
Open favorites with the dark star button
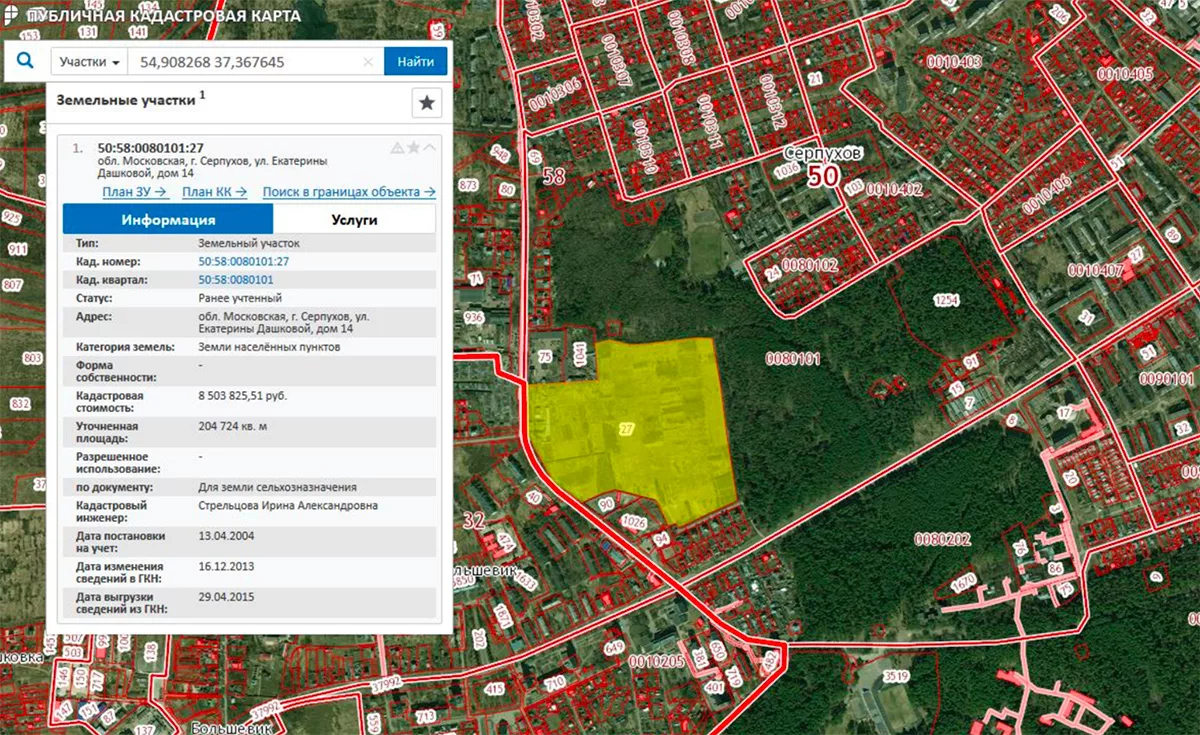[427, 102]
